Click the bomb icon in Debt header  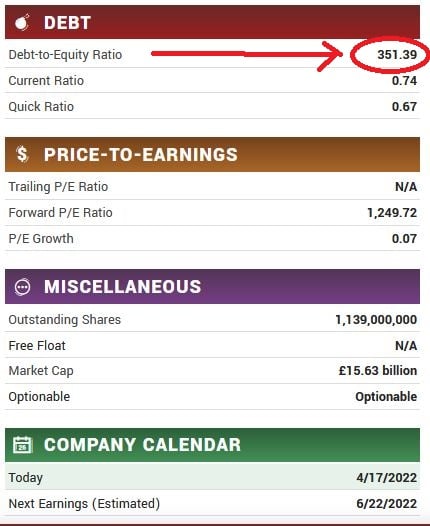tap(22, 23)
